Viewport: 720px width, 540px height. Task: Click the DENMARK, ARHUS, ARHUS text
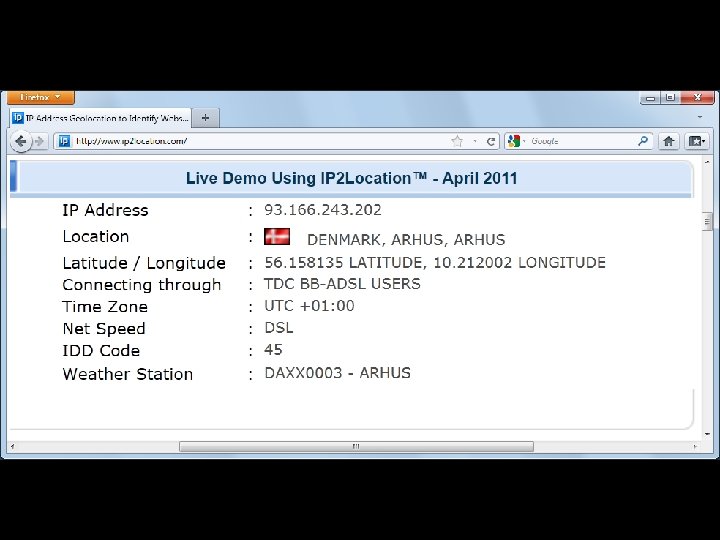(x=406, y=240)
